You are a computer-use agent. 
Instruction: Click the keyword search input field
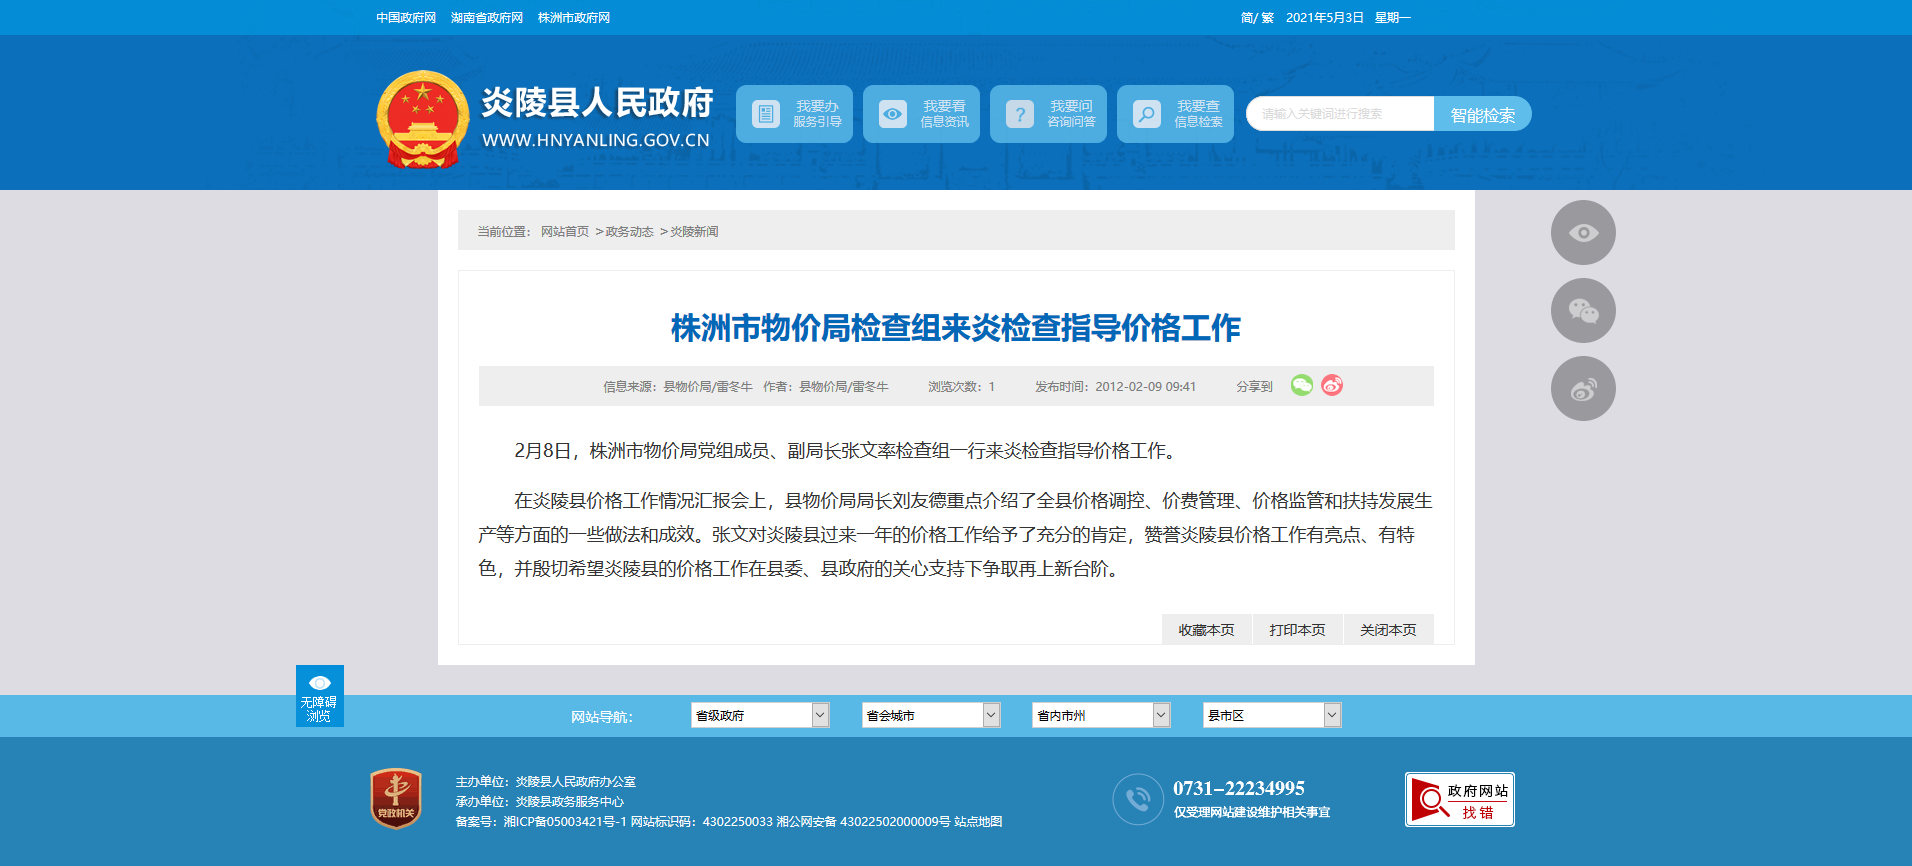pos(1340,114)
